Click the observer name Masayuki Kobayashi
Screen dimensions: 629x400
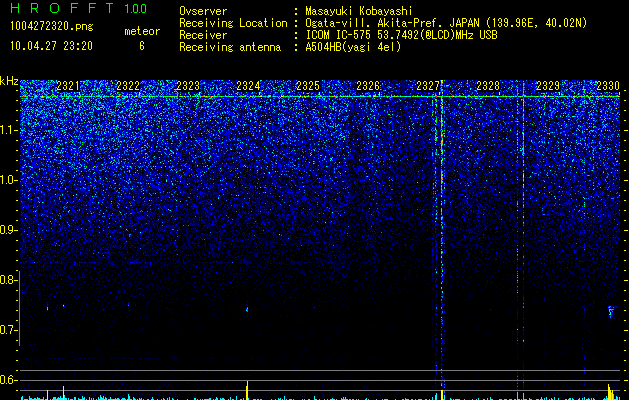pos(359,12)
